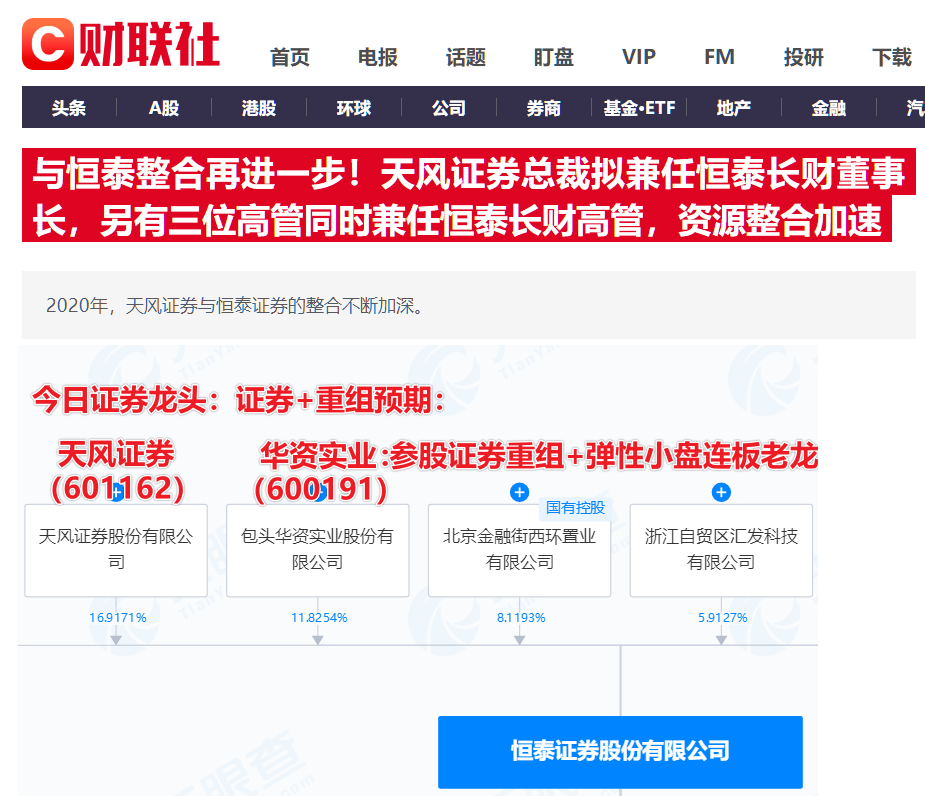Image resolution: width=925 pixels, height=796 pixels.
Task: Click 下载 in the top navigation
Action: coord(892,57)
